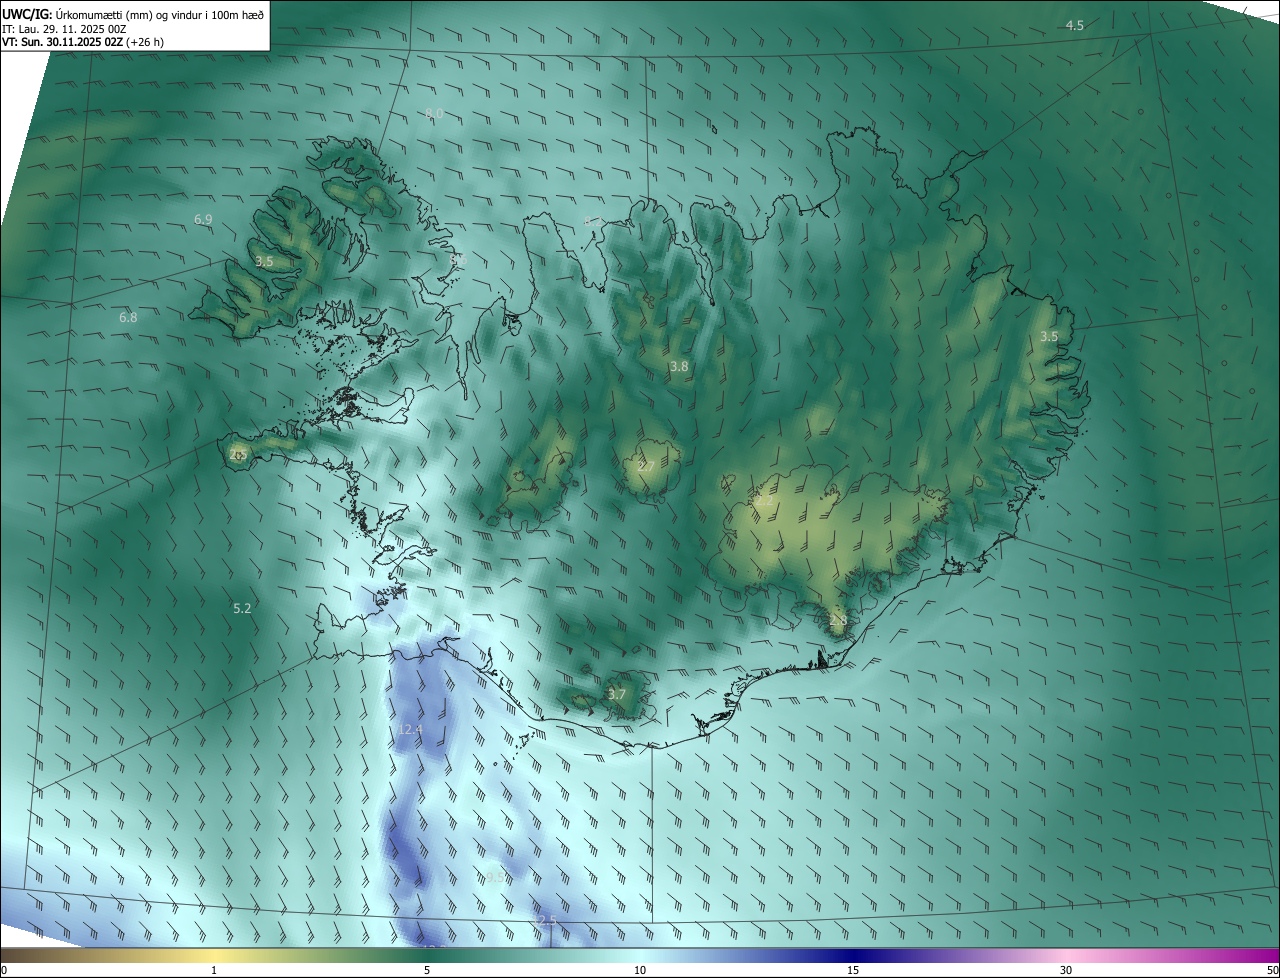The height and width of the screenshot is (978, 1280).
Task: Click the precipitation color scale bar
Action: [640, 955]
